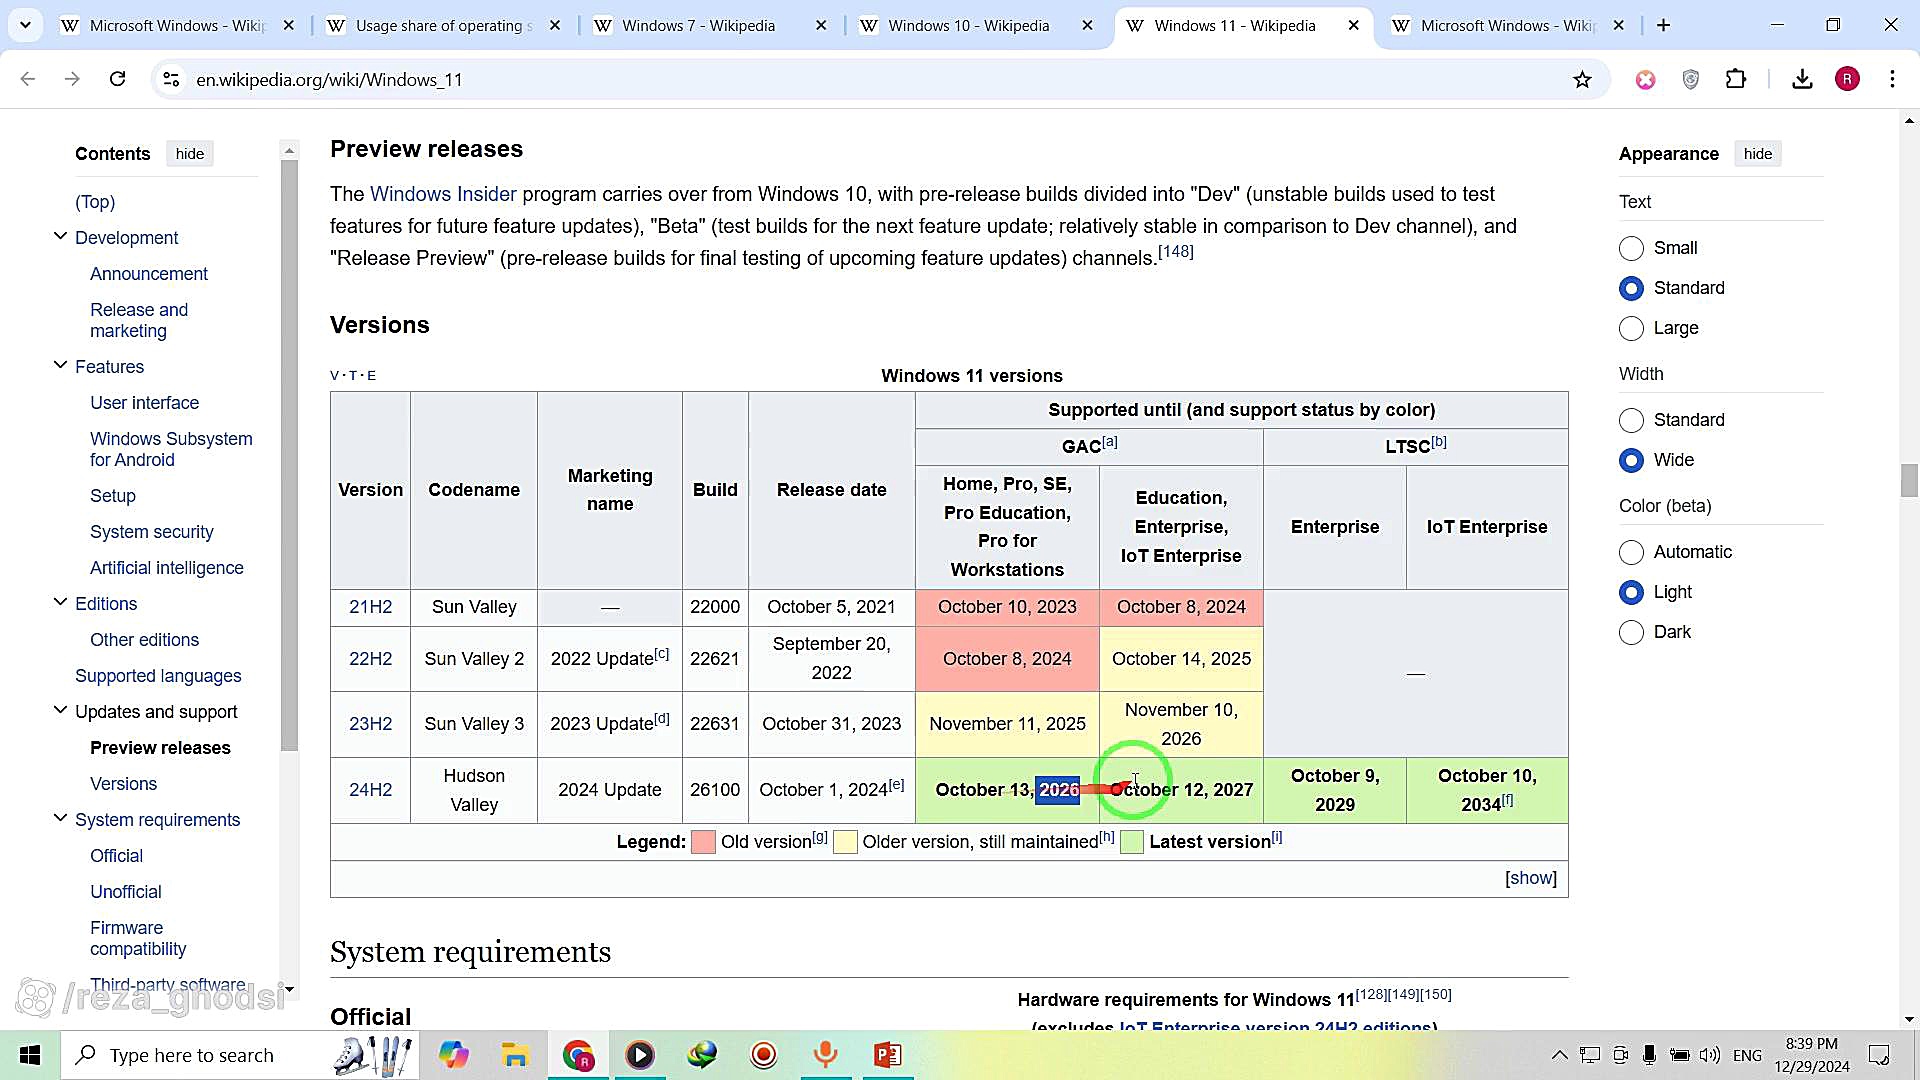Switch to the last Microsoft Windows tab
1920x1080 pixels.
1508,25
